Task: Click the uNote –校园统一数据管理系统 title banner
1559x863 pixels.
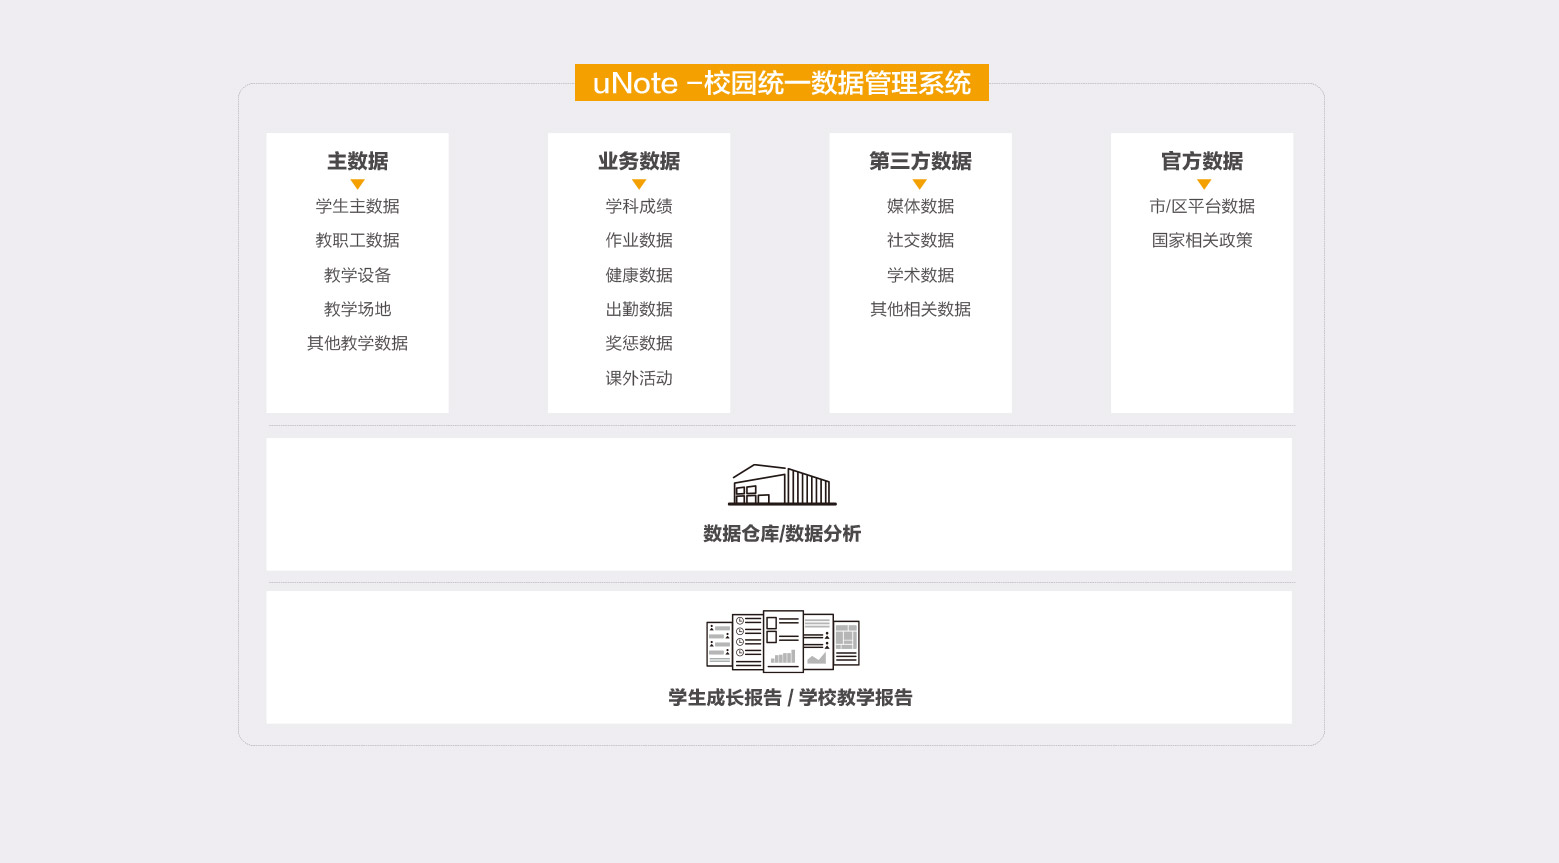Action: pos(782,83)
